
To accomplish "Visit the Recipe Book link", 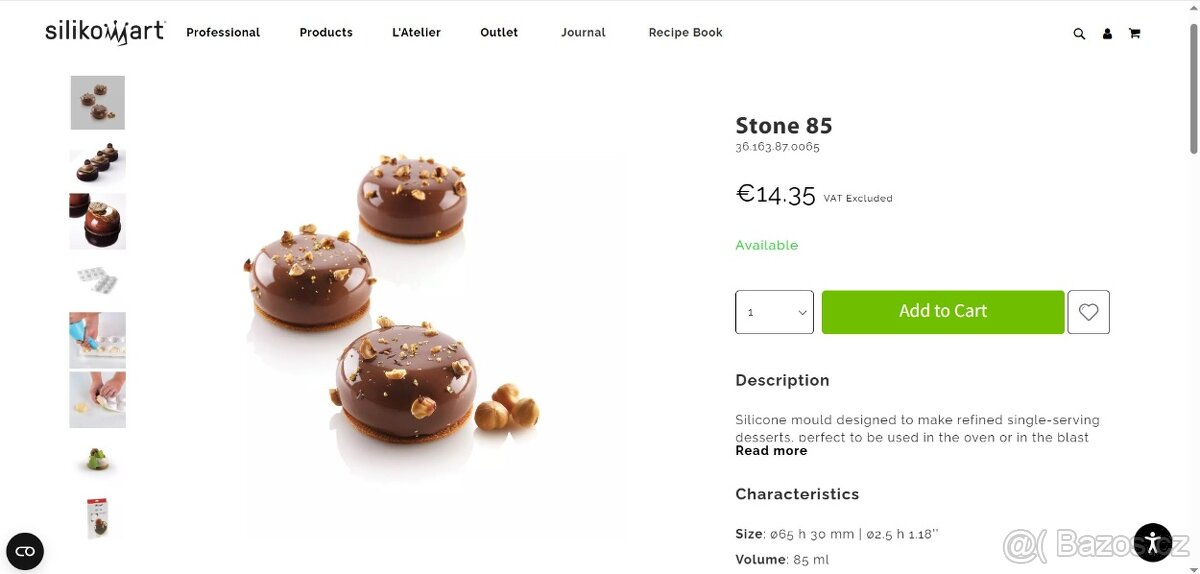I will [685, 33].
